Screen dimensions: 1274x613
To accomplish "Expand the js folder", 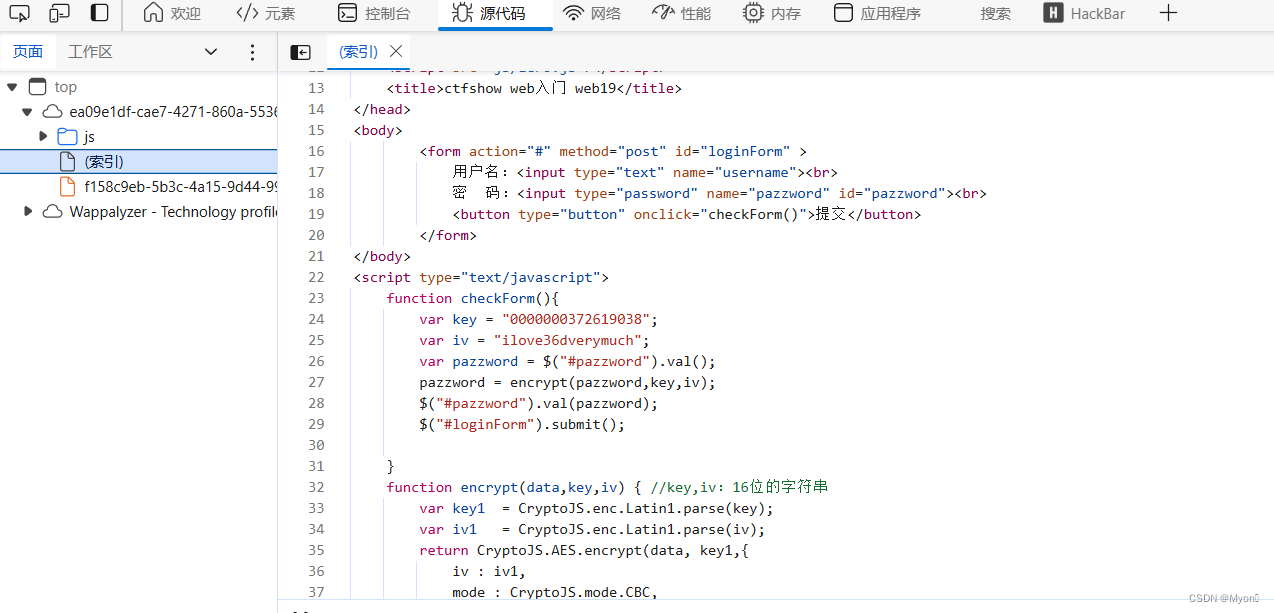I will pyautogui.click(x=42, y=136).
